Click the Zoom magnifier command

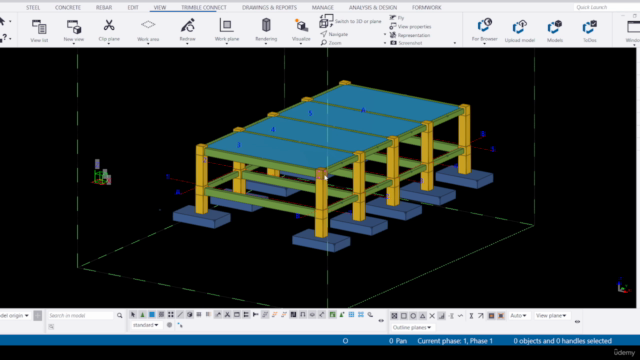click(331, 43)
